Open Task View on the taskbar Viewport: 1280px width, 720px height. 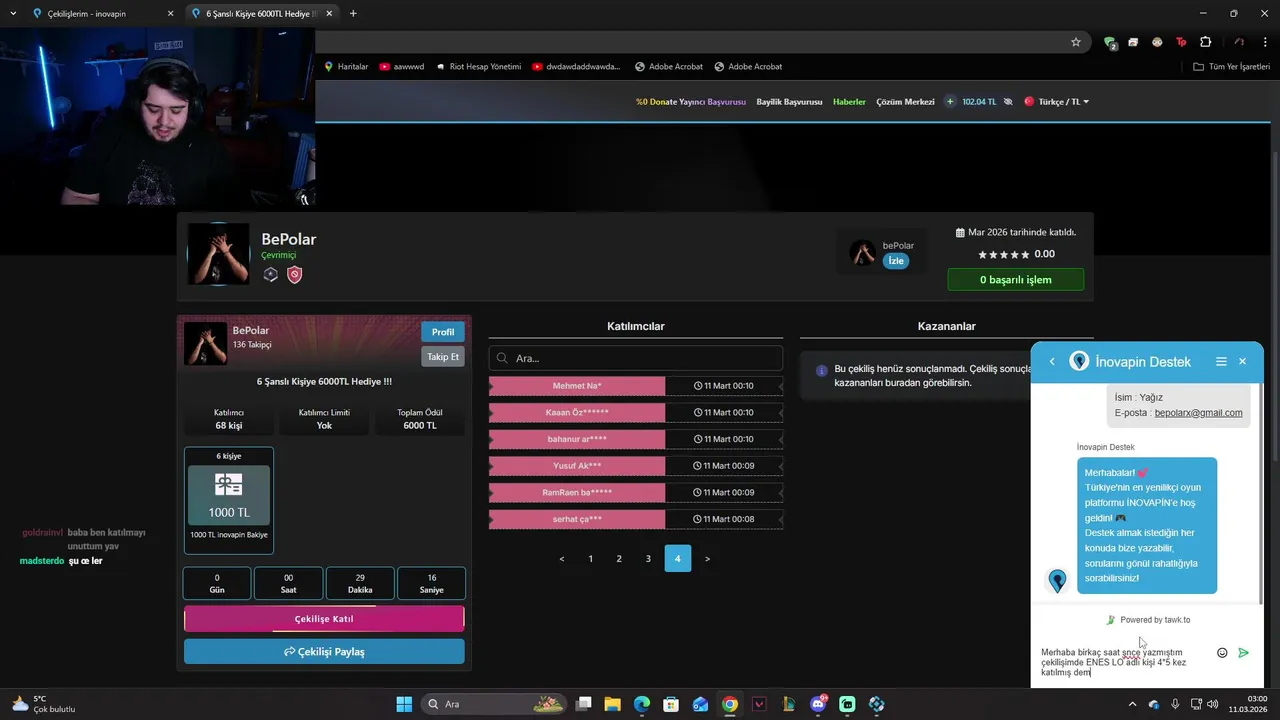tap(583, 704)
